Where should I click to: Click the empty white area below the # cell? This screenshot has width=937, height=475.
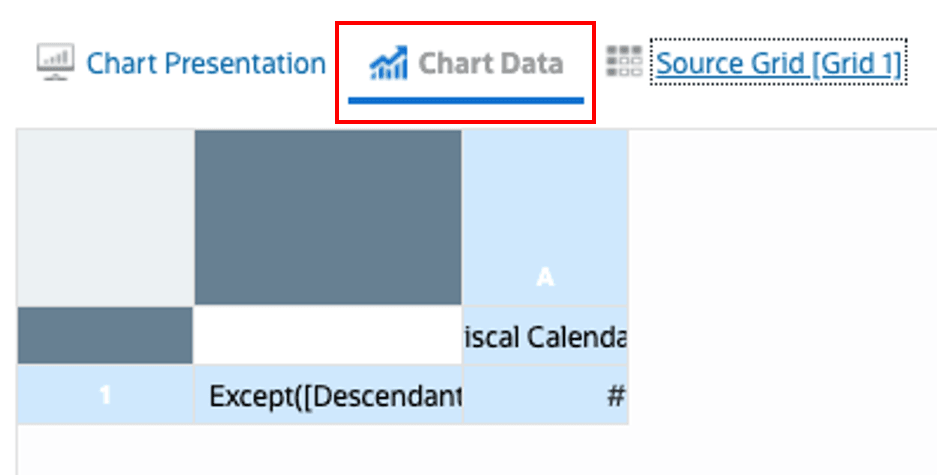click(x=545, y=450)
